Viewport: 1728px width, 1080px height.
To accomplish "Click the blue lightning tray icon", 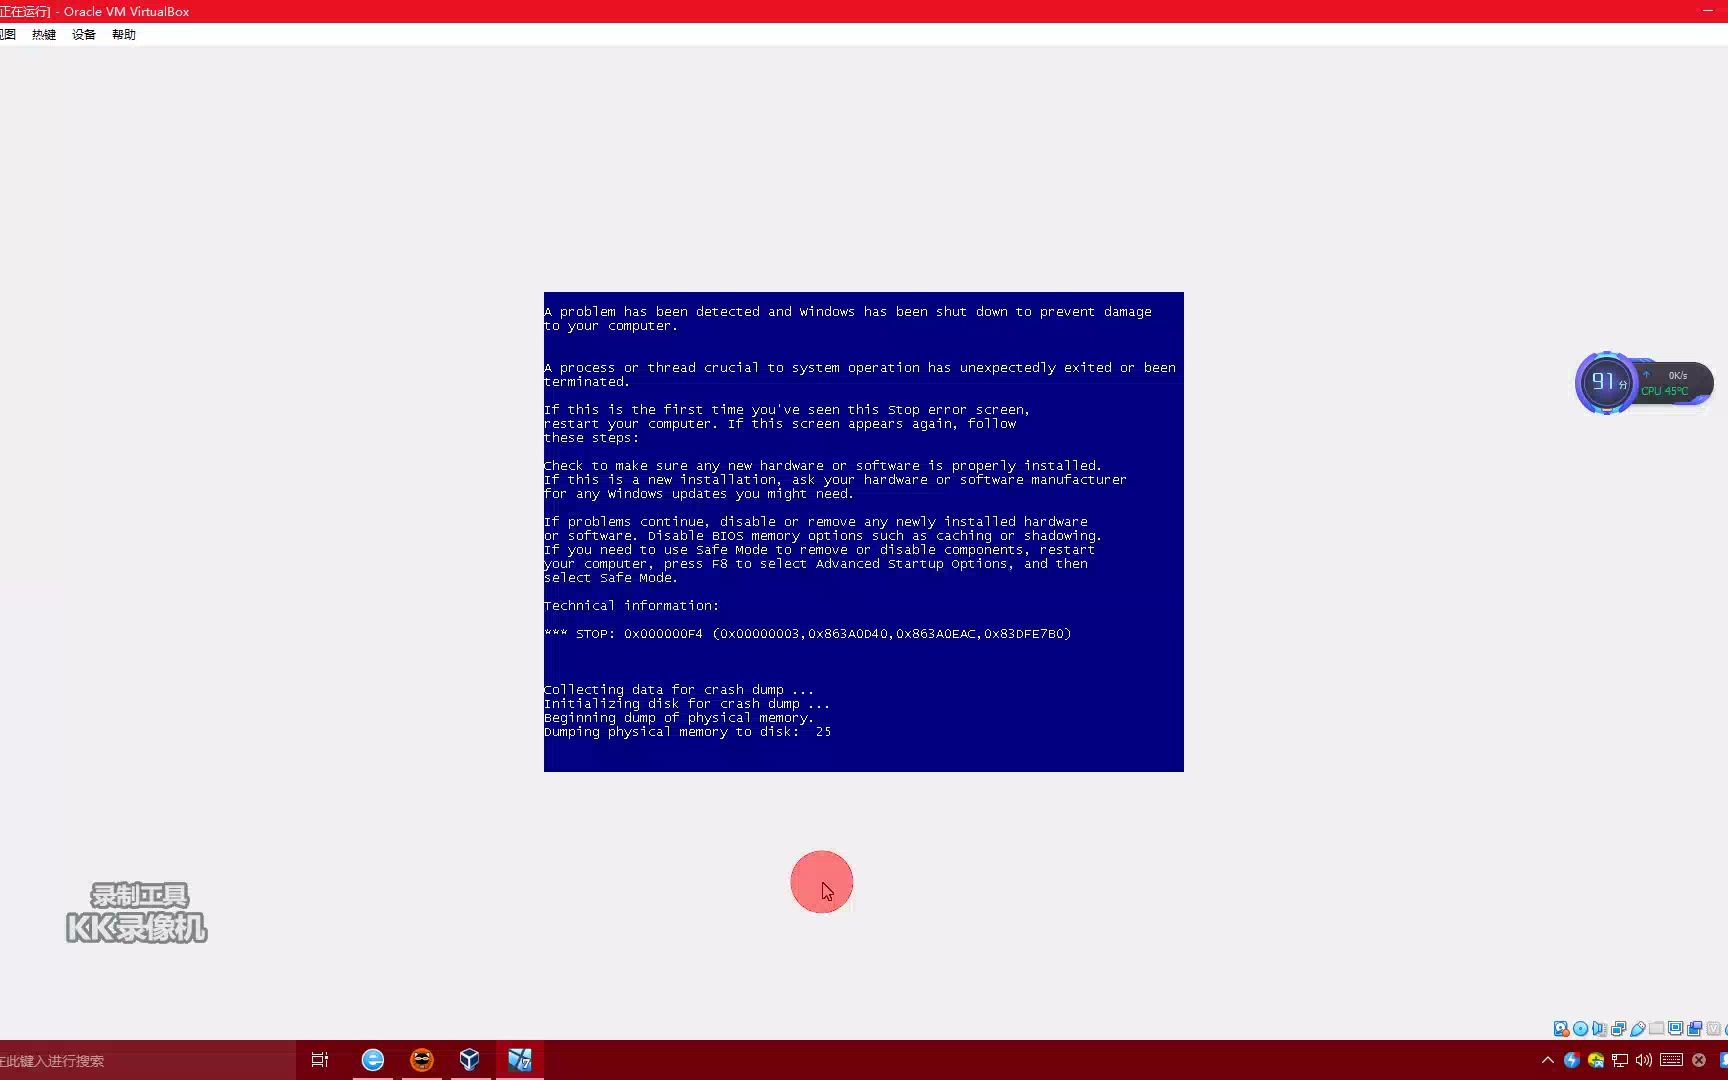I will [1572, 1060].
